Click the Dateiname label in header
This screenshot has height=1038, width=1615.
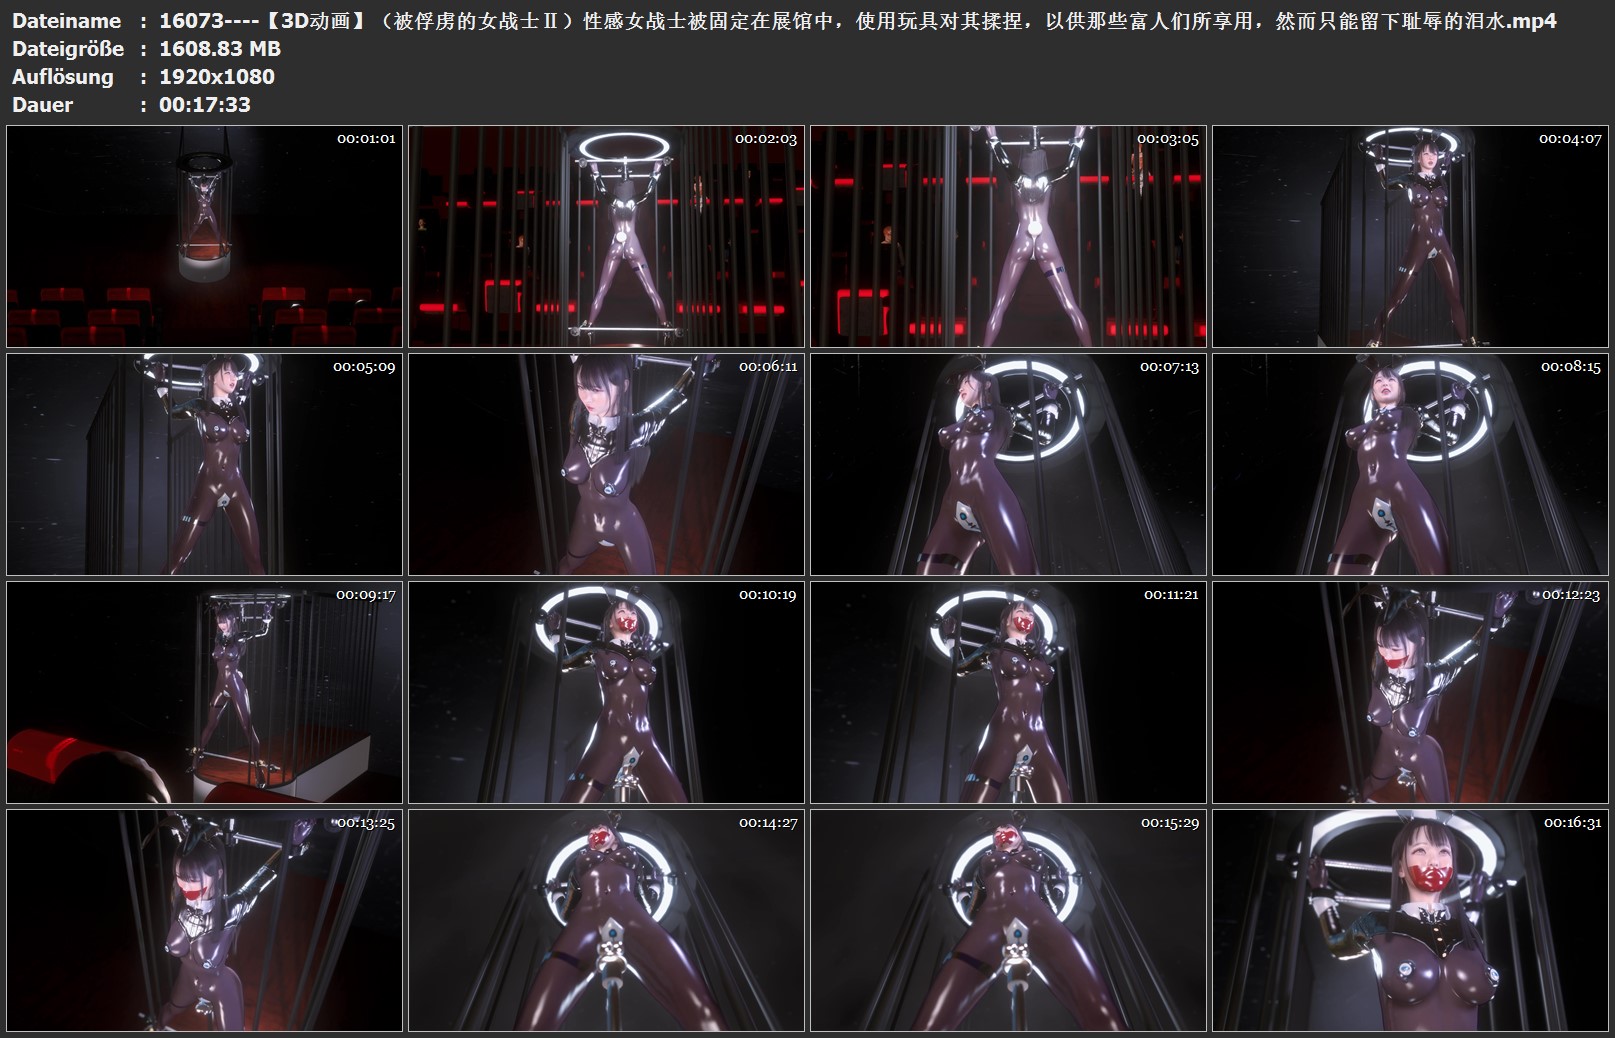point(66,21)
